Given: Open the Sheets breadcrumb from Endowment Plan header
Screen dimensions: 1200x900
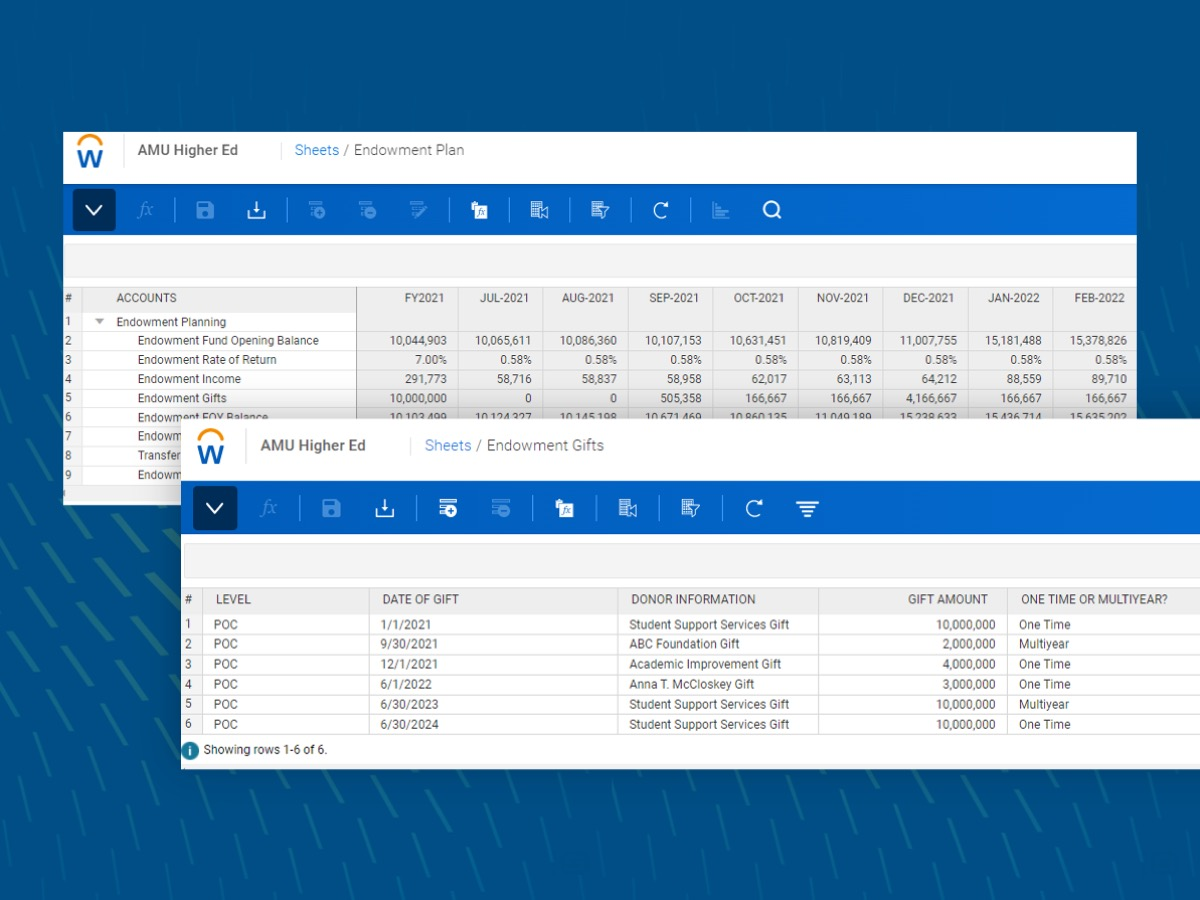Looking at the screenshot, I should tap(316, 149).
